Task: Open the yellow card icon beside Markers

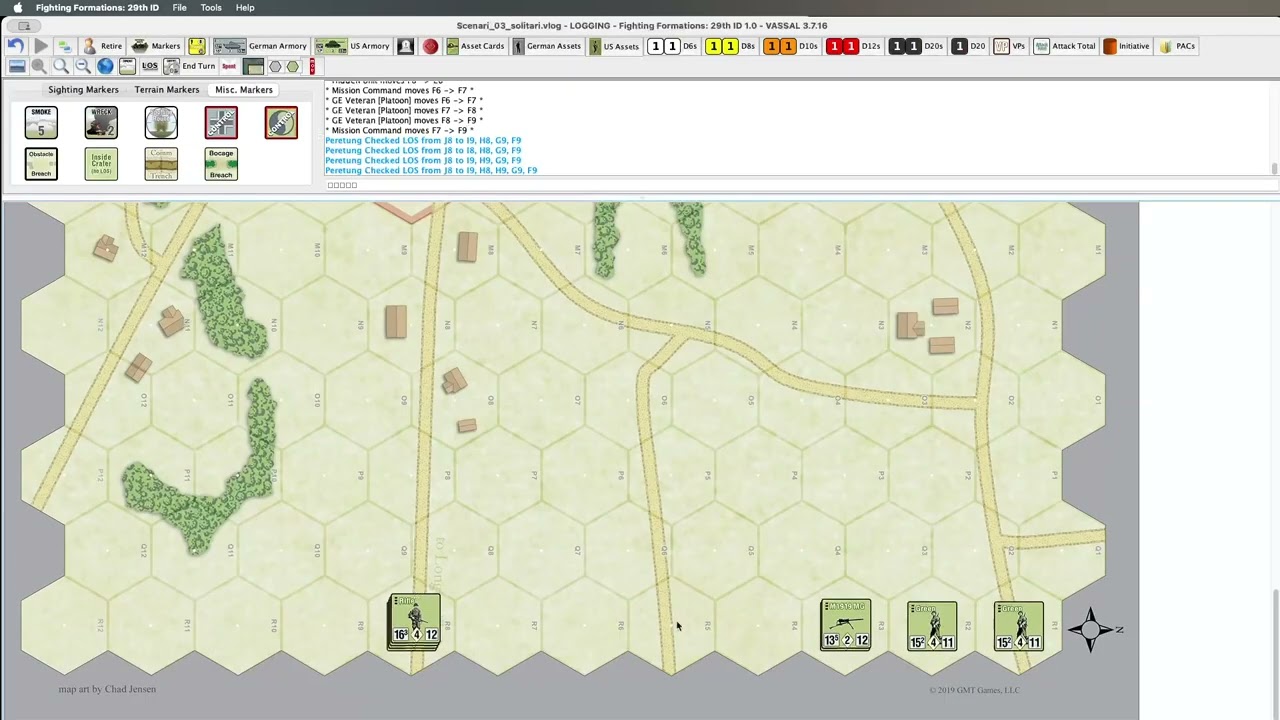Action: point(197,46)
